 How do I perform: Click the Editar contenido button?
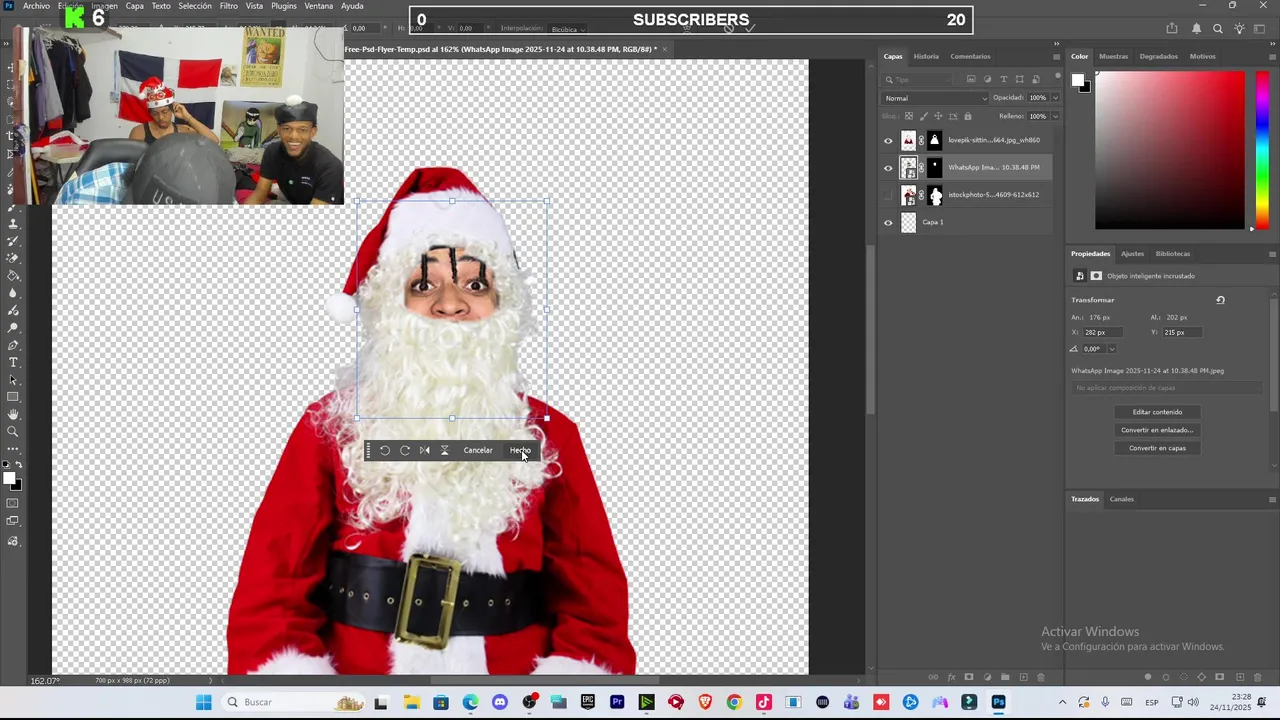[x=1157, y=412]
